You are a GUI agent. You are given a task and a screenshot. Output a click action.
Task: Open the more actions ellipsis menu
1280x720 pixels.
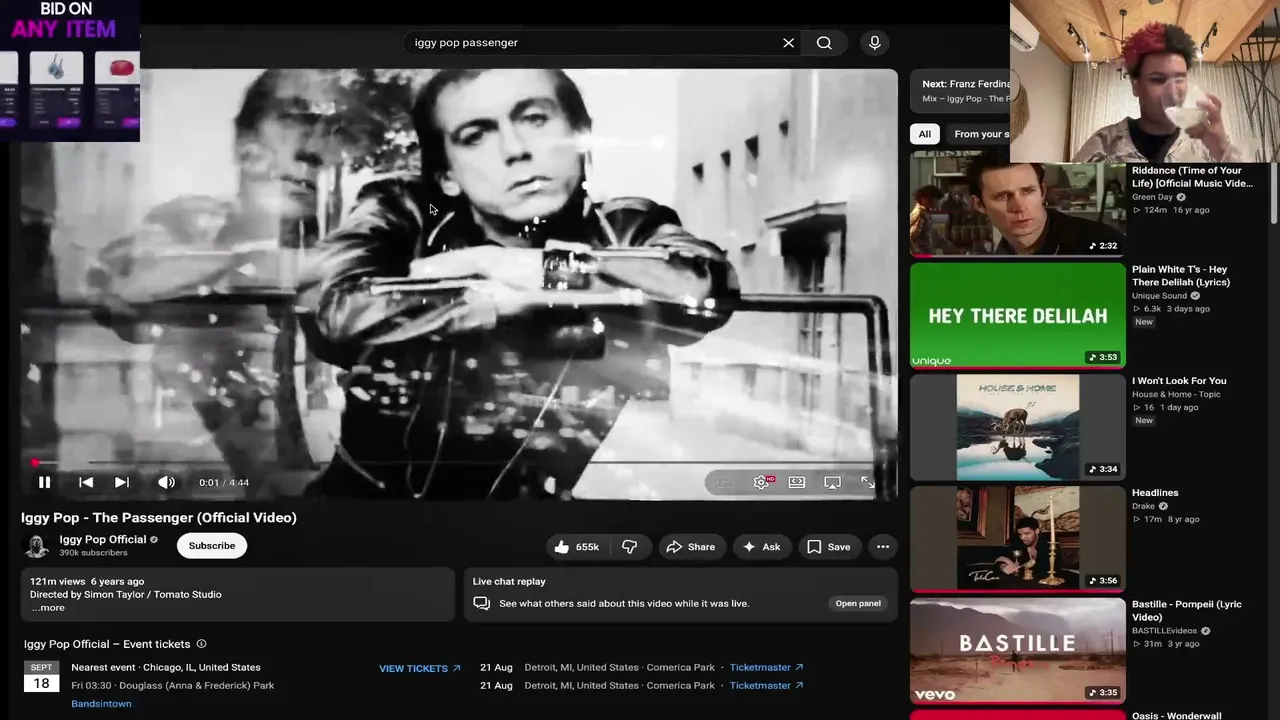click(x=883, y=547)
